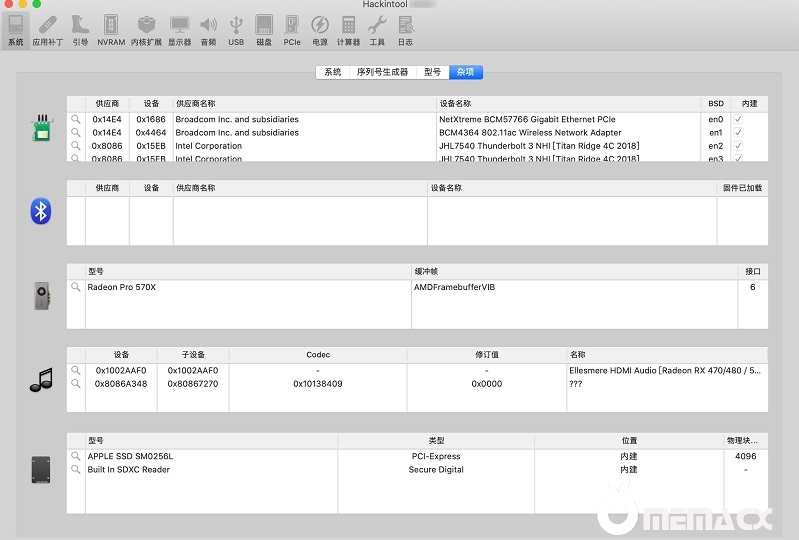Toggle the 内建 checkbox for en1
The height and width of the screenshot is (540, 799).
pos(738,132)
